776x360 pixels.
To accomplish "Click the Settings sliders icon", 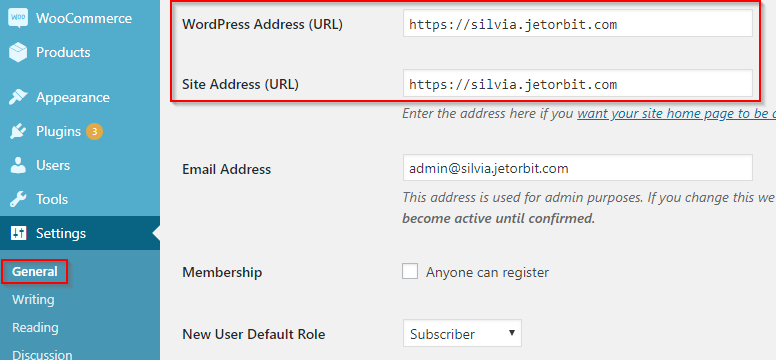I will point(18,233).
